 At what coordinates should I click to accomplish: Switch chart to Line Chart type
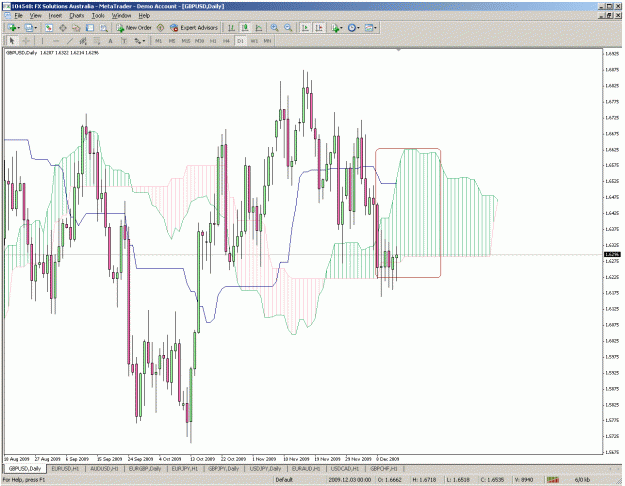pyautogui.click(x=259, y=28)
